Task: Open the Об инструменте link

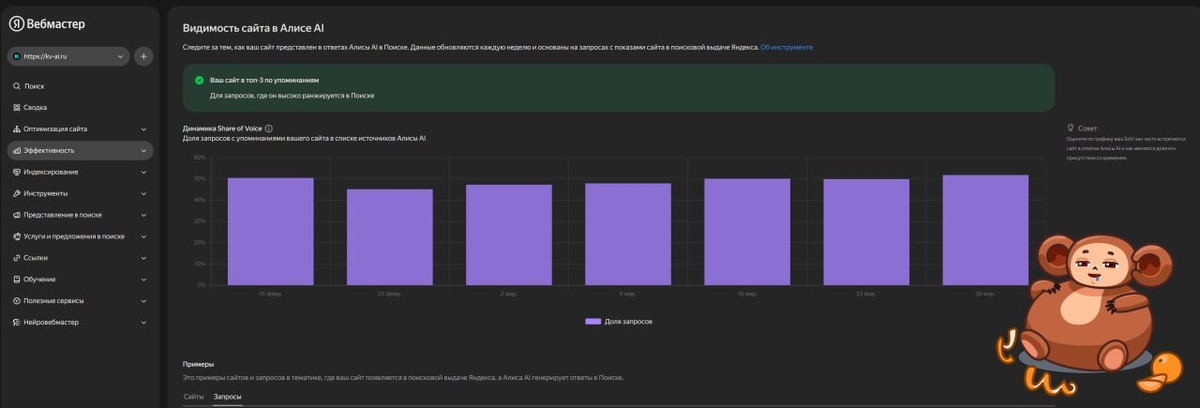Action: tap(786, 47)
